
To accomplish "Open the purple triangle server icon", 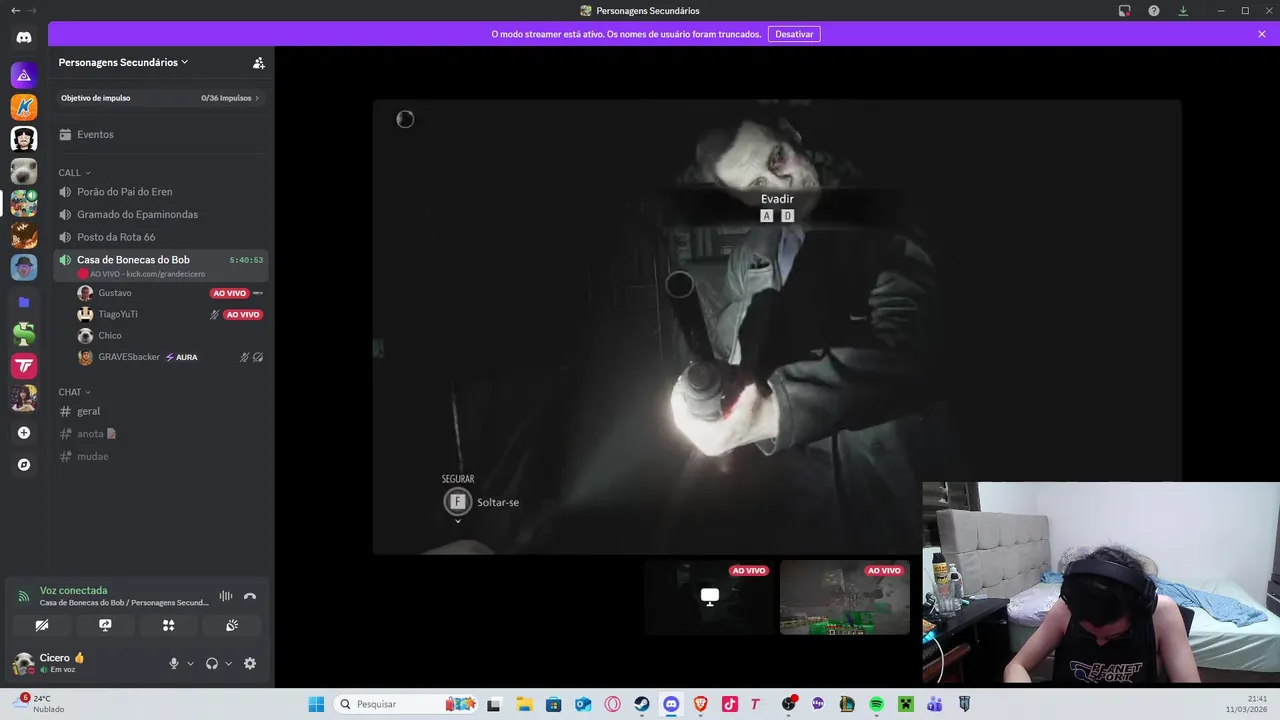I will (x=24, y=75).
